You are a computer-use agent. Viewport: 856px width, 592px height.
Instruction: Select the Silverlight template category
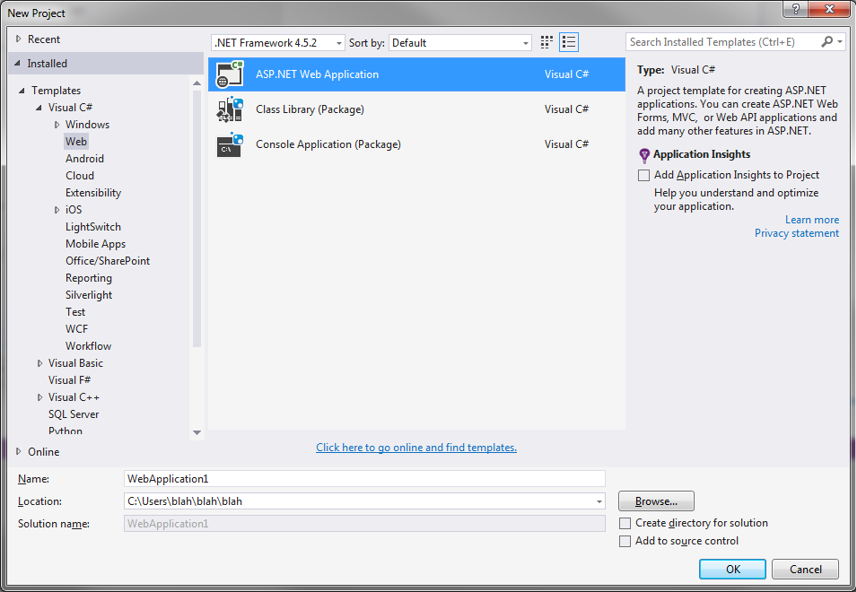click(89, 295)
